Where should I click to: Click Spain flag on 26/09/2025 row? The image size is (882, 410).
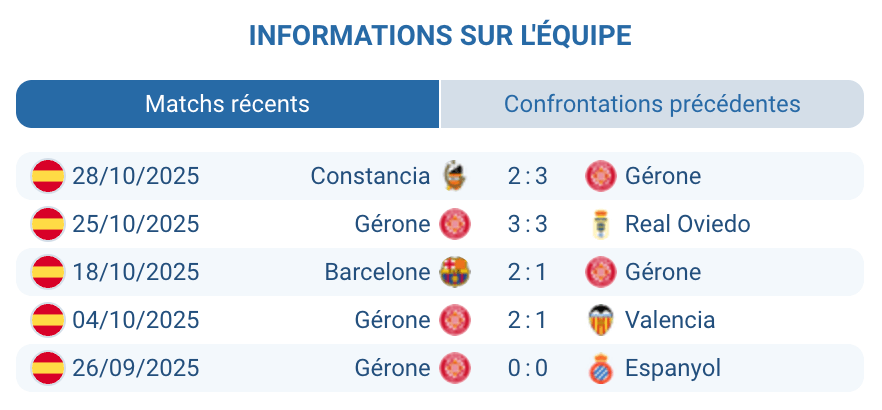point(47,368)
